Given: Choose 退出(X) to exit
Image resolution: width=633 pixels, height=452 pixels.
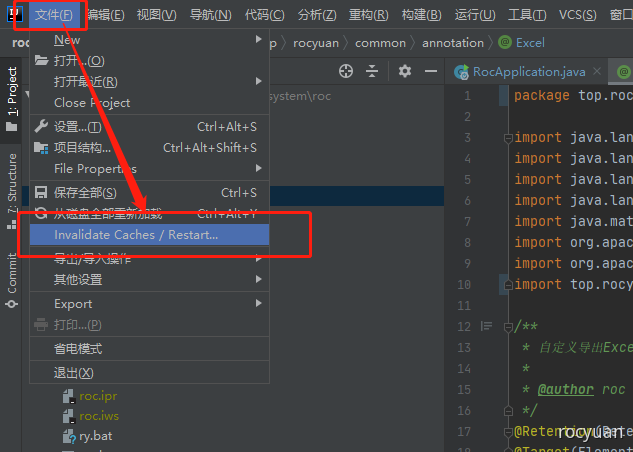Looking at the screenshot, I should pos(149,372).
